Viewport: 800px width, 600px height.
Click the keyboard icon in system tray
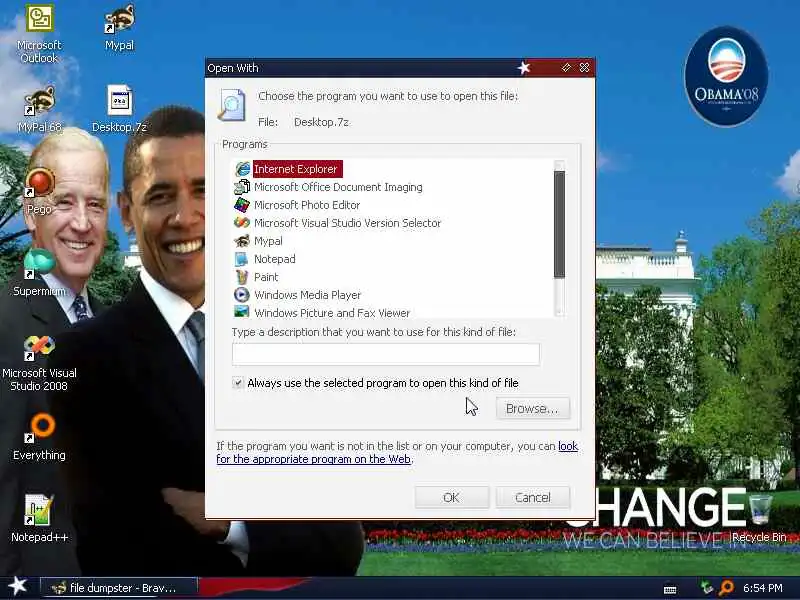pos(670,589)
